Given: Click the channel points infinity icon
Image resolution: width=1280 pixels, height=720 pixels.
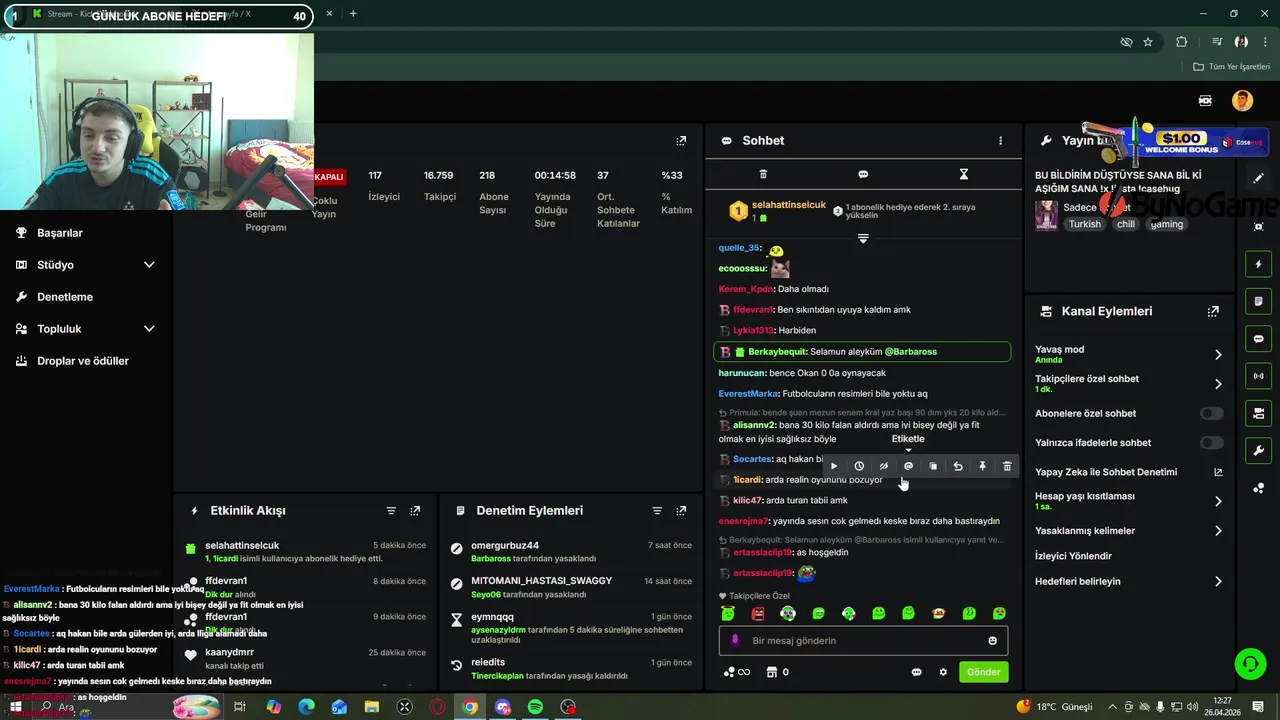Looking at the screenshot, I should pos(737,672).
